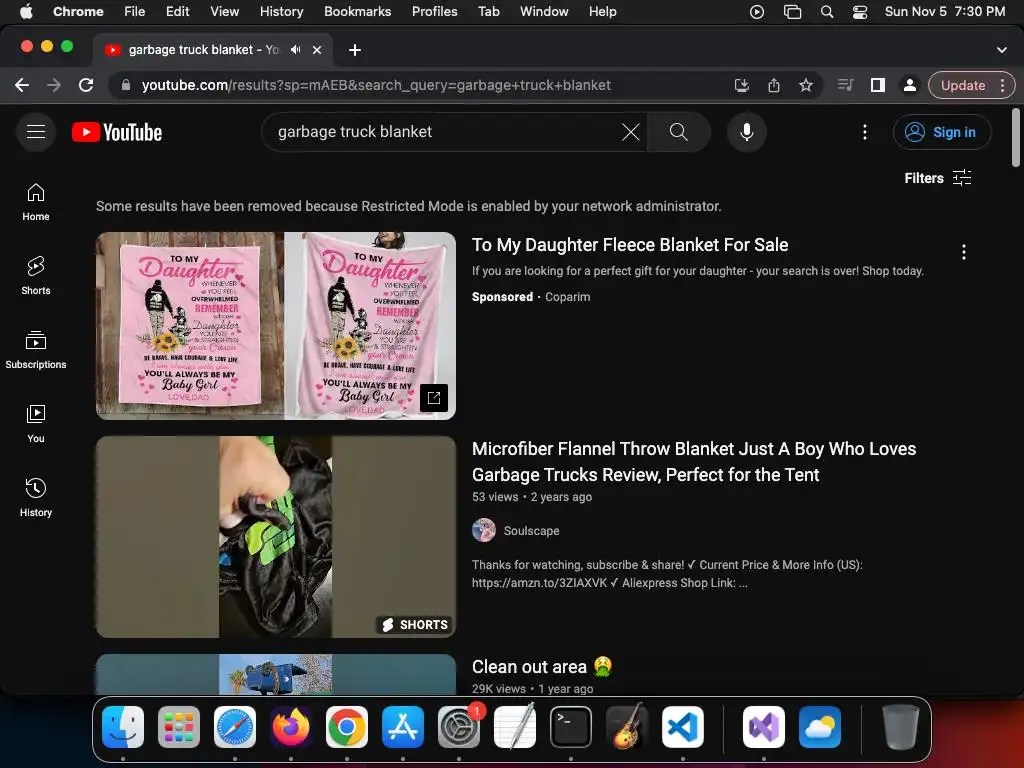This screenshot has width=1024, height=768.
Task: Click Sign in button
Action: coord(942,132)
